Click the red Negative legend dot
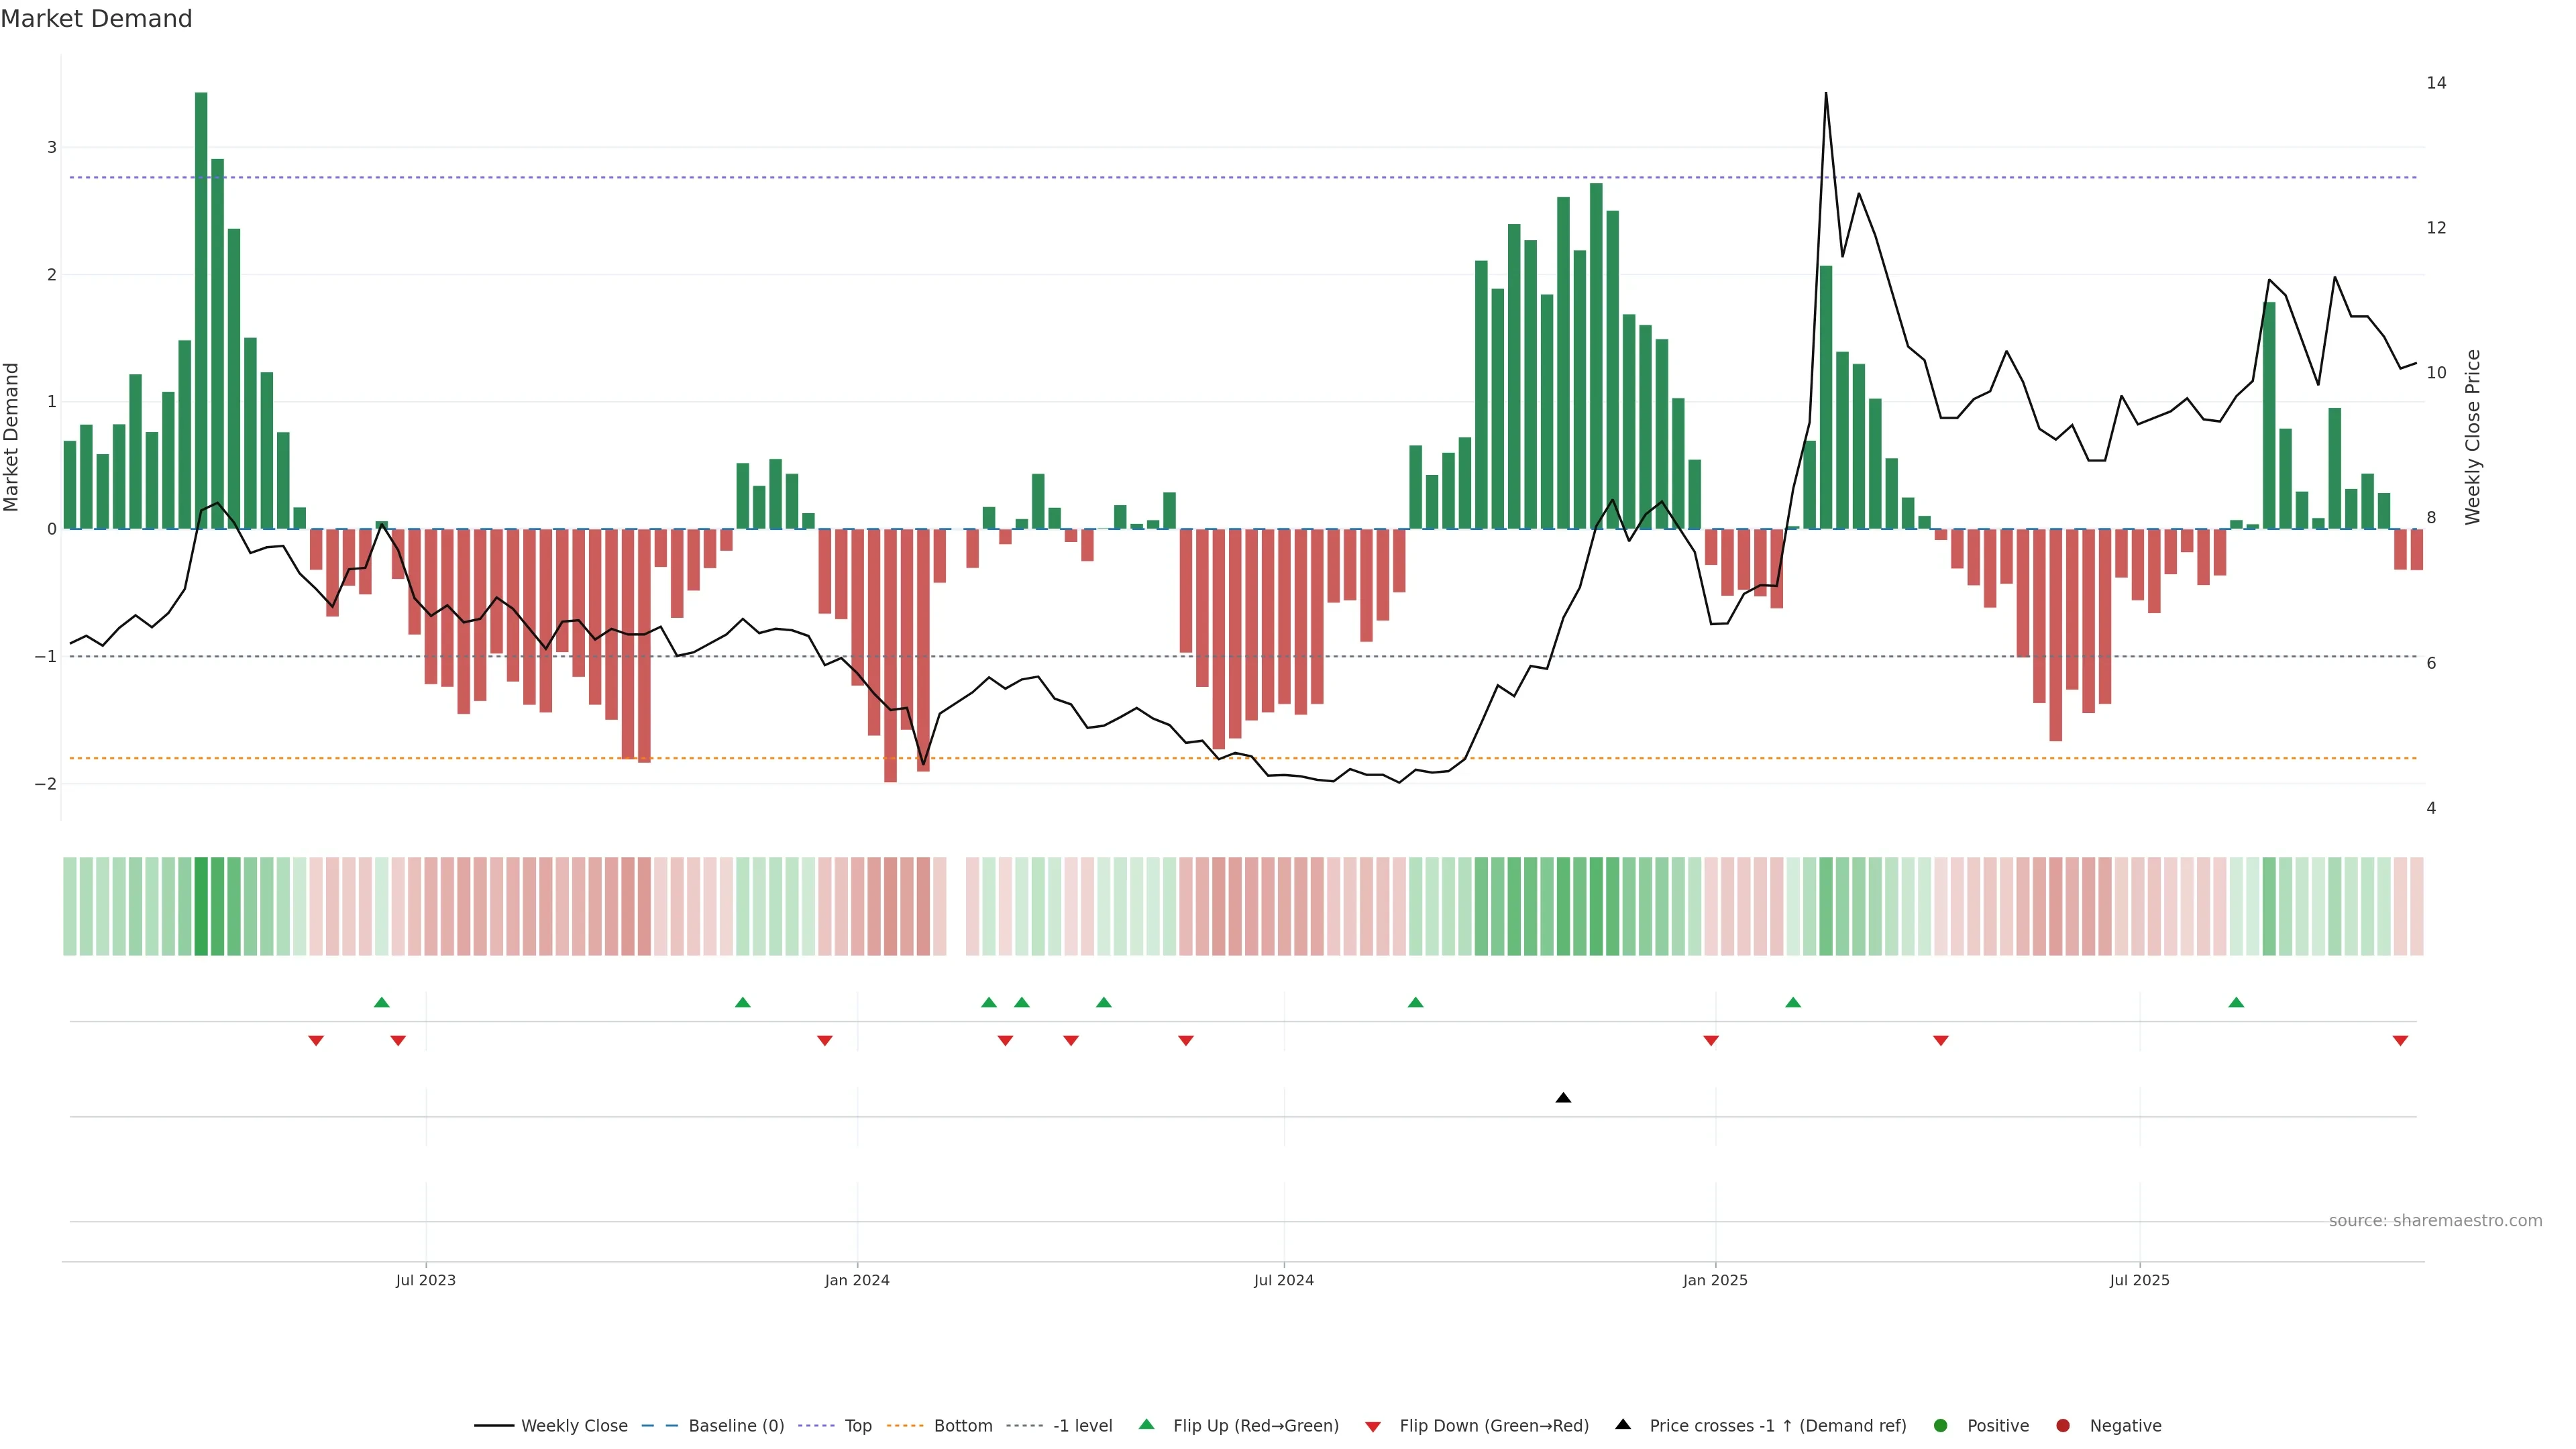Screen dimensions: 2576x1449 [2063, 1425]
